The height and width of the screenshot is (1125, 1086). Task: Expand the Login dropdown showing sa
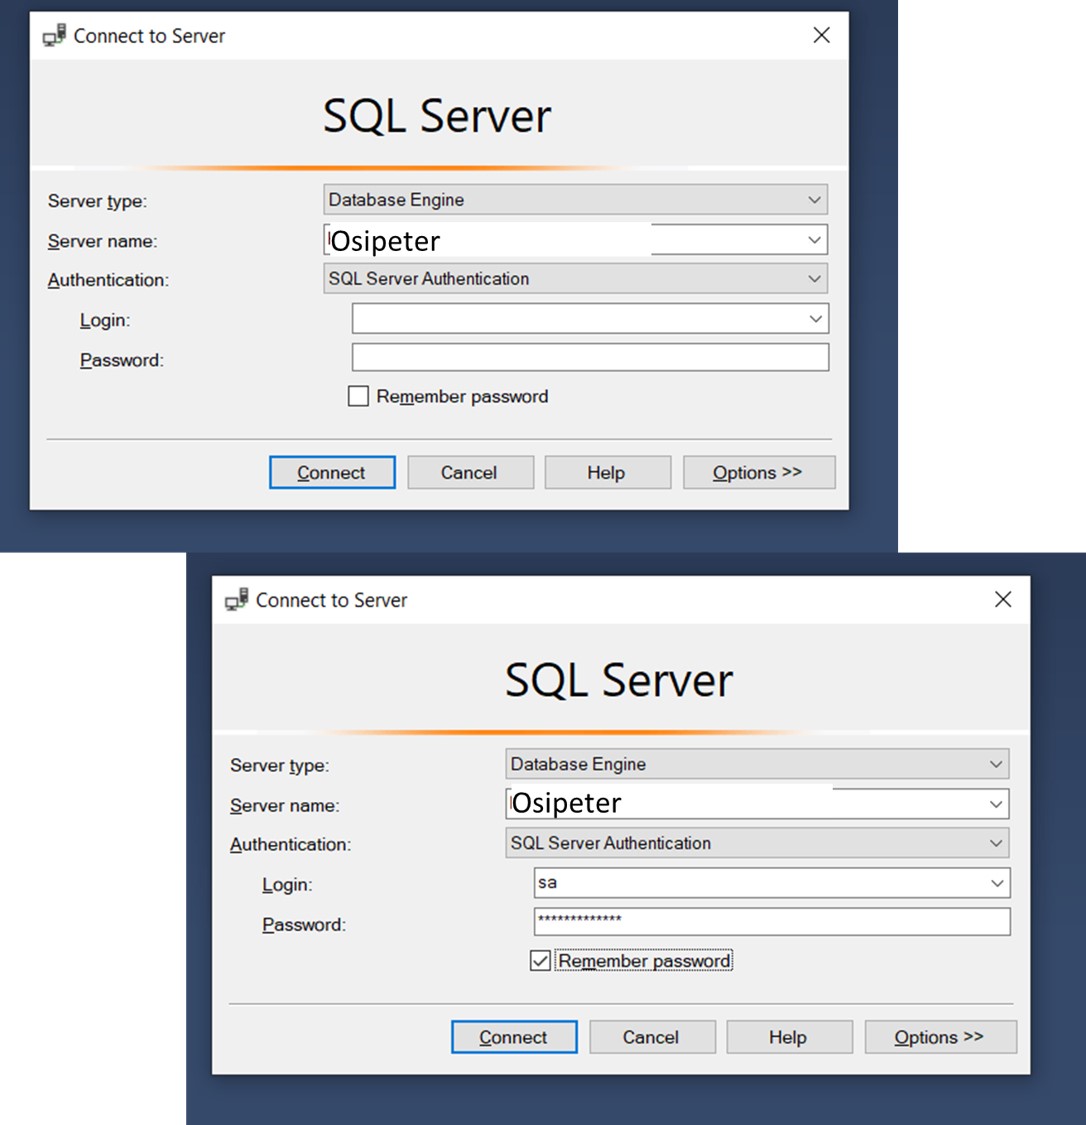pos(997,883)
